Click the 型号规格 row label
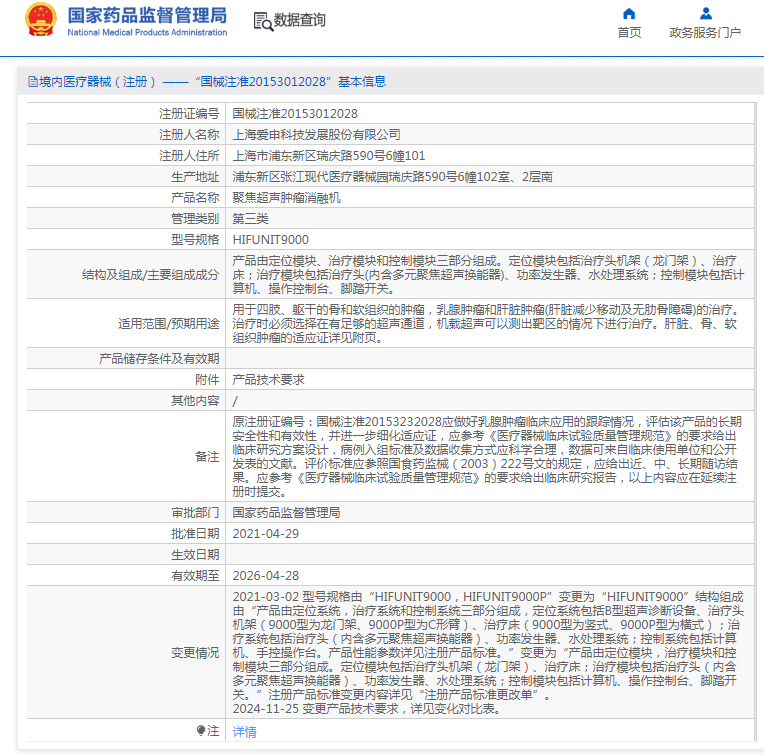Viewport: 764px width, 755px height. pos(195,240)
